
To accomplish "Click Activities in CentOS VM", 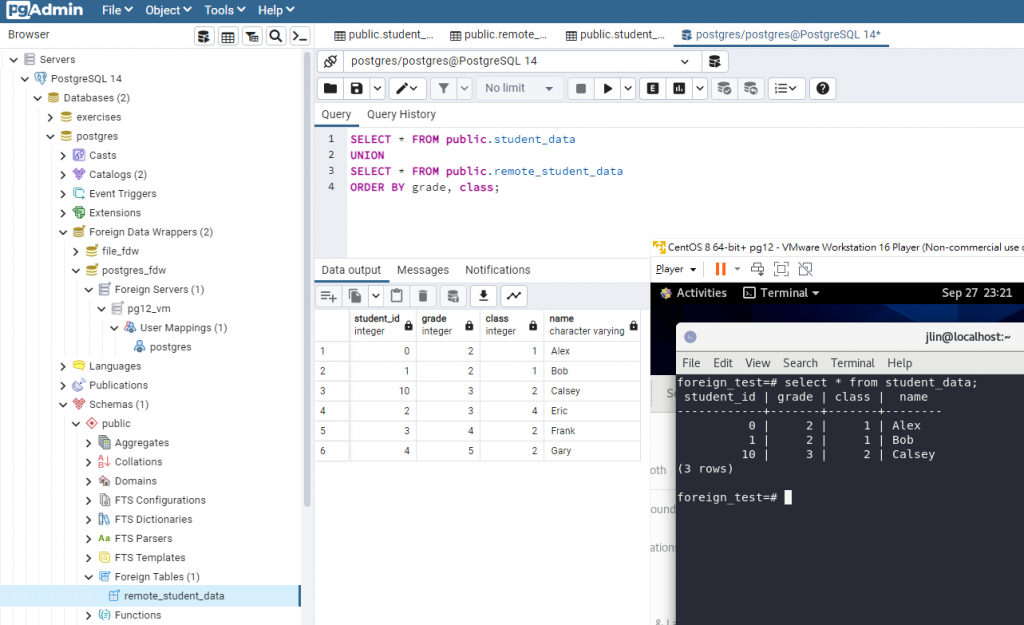I will point(694,293).
